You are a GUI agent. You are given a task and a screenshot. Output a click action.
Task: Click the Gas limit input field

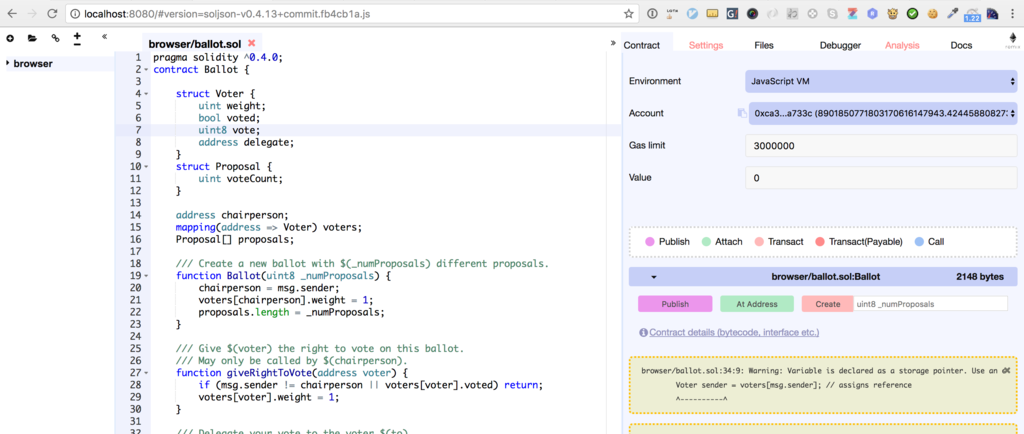pos(880,146)
